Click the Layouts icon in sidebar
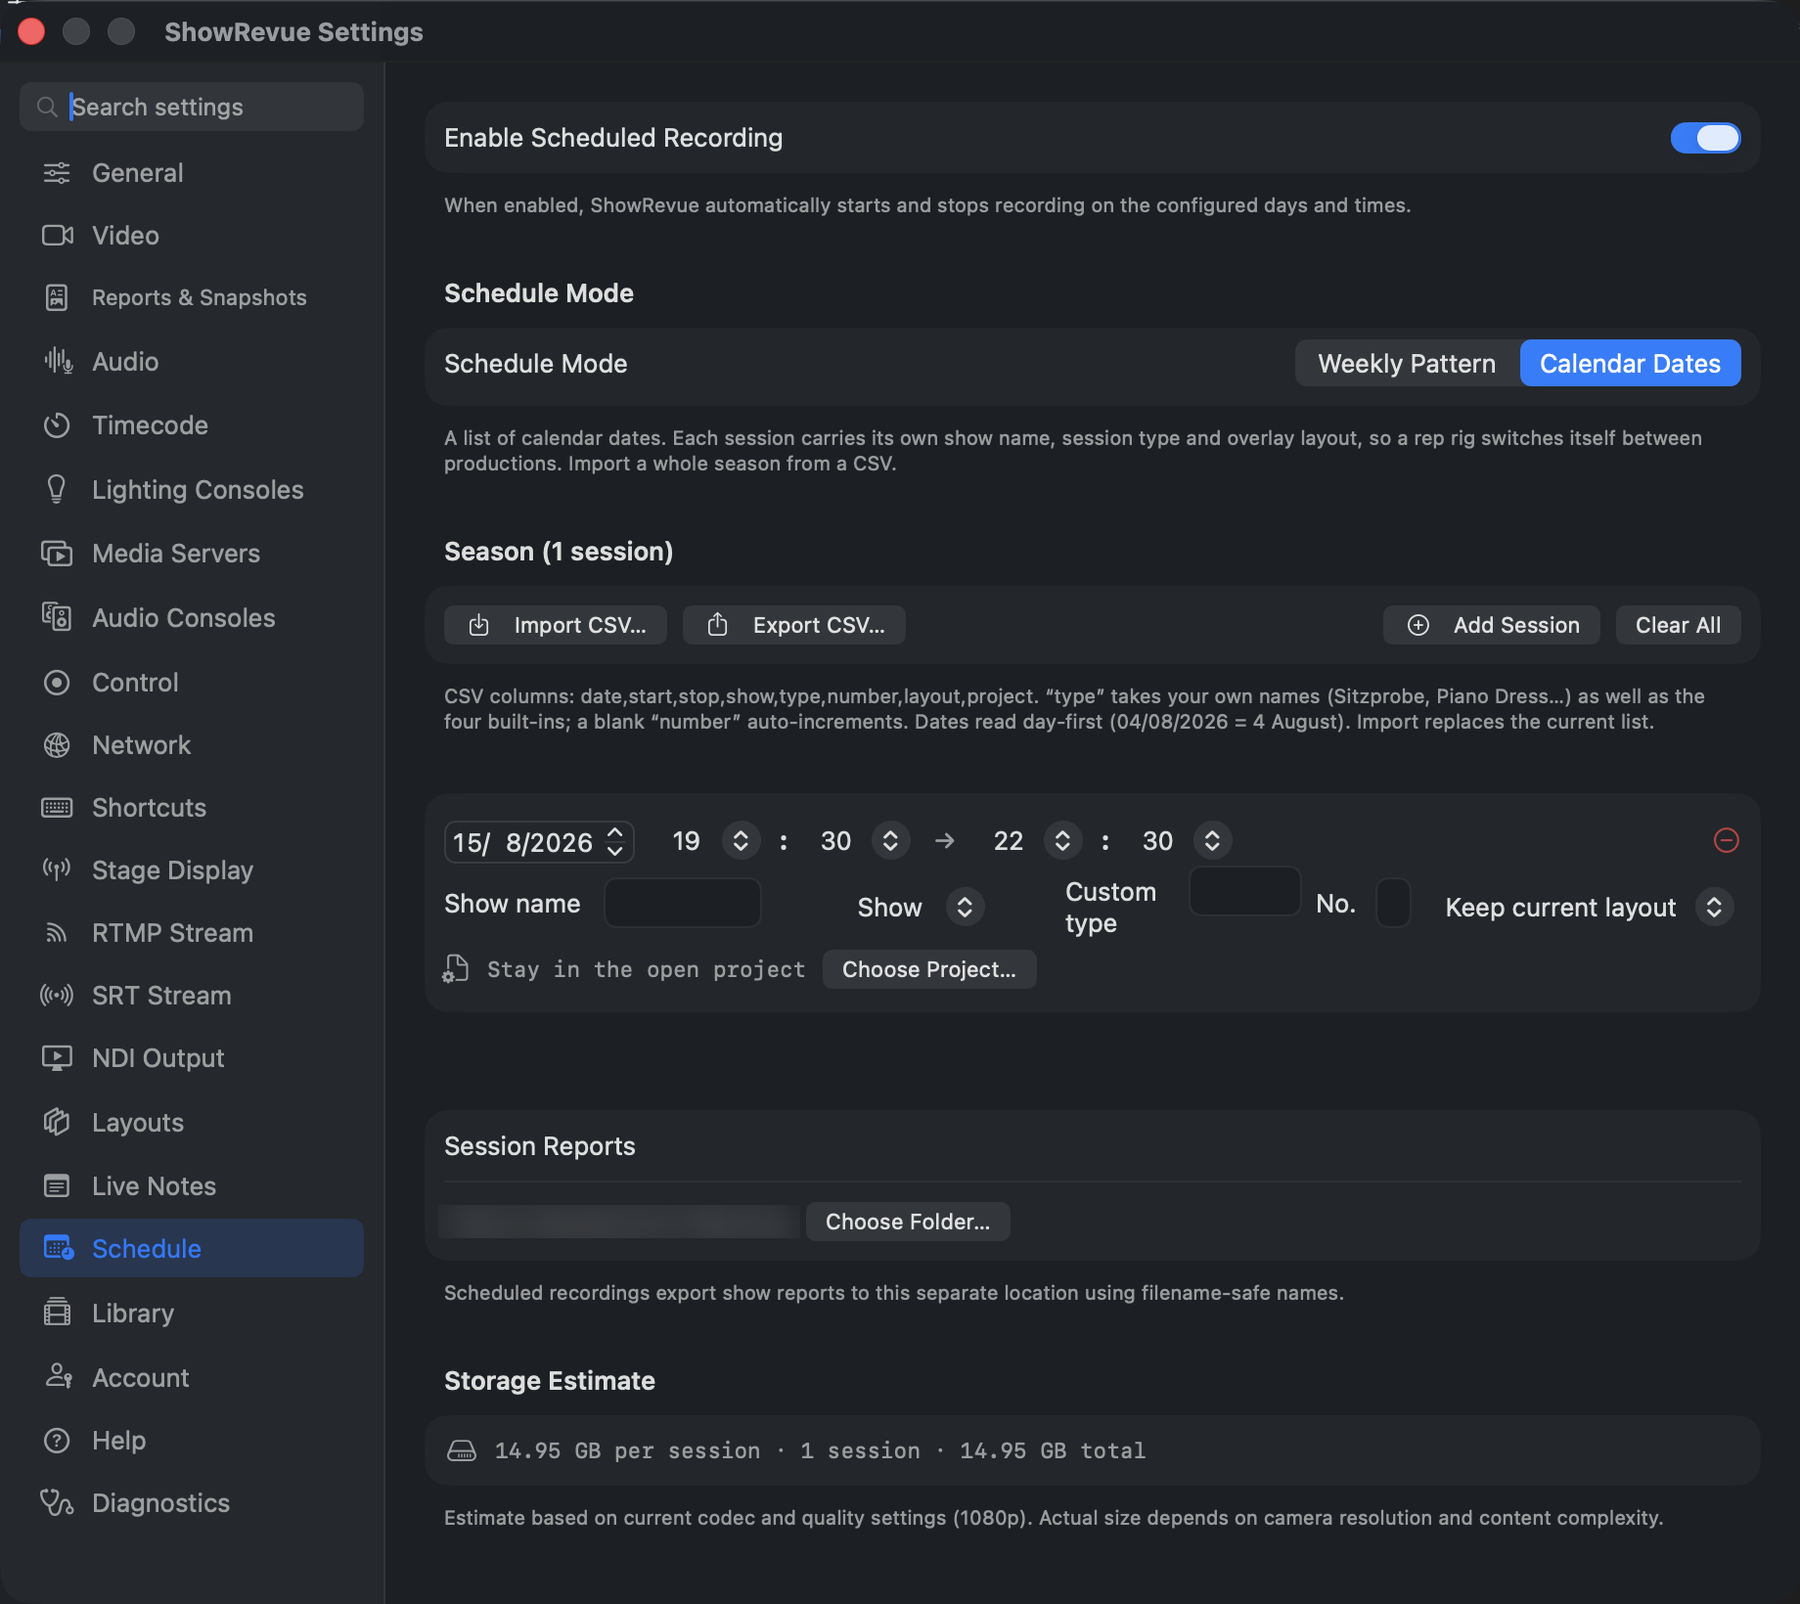The image size is (1800, 1604). tap(57, 1122)
